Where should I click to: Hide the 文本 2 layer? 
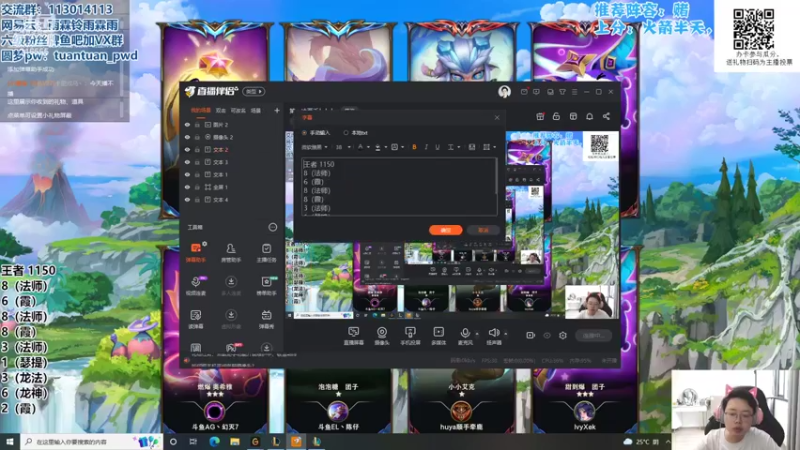(x=187, y=149)
